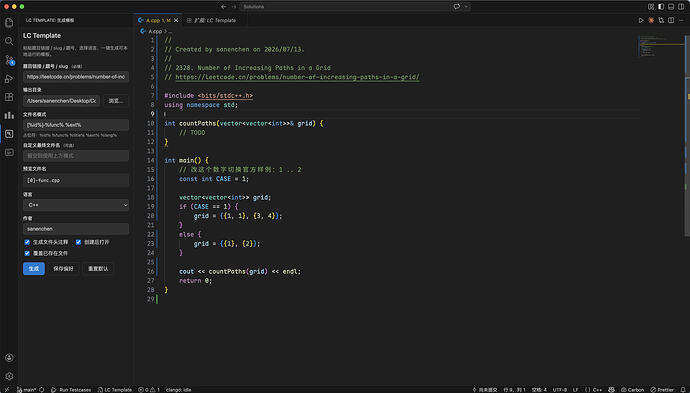The image size is (690, 393).
Task: Click the Solutions search box in title bar
Action: [x=345, y=7]
